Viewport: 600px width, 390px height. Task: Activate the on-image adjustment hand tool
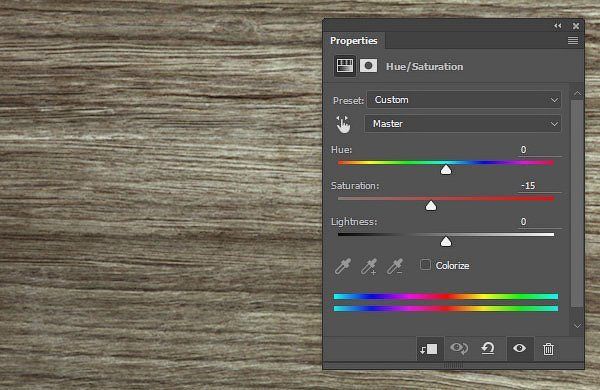pyautogui.click(x=343, y=124)
